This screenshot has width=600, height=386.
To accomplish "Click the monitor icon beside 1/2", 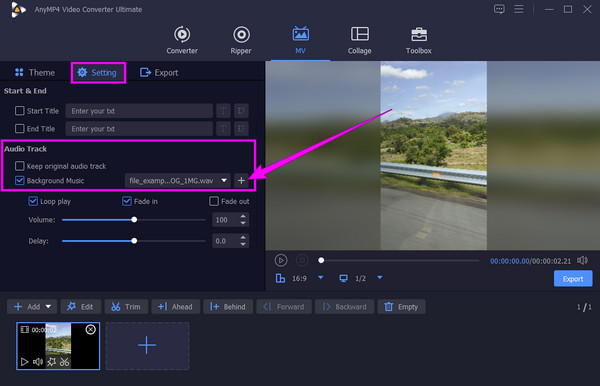I will 344,278.
